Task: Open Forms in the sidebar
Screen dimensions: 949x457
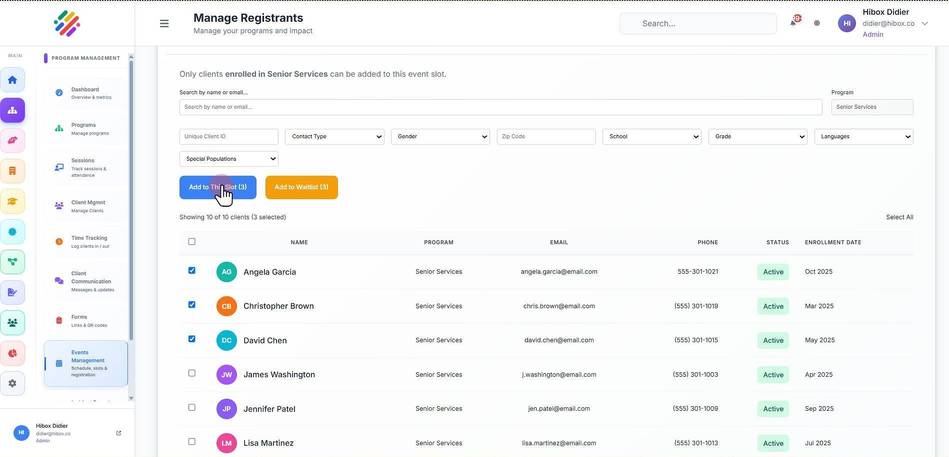Action: pyautogui.click(x=85, y=320)
